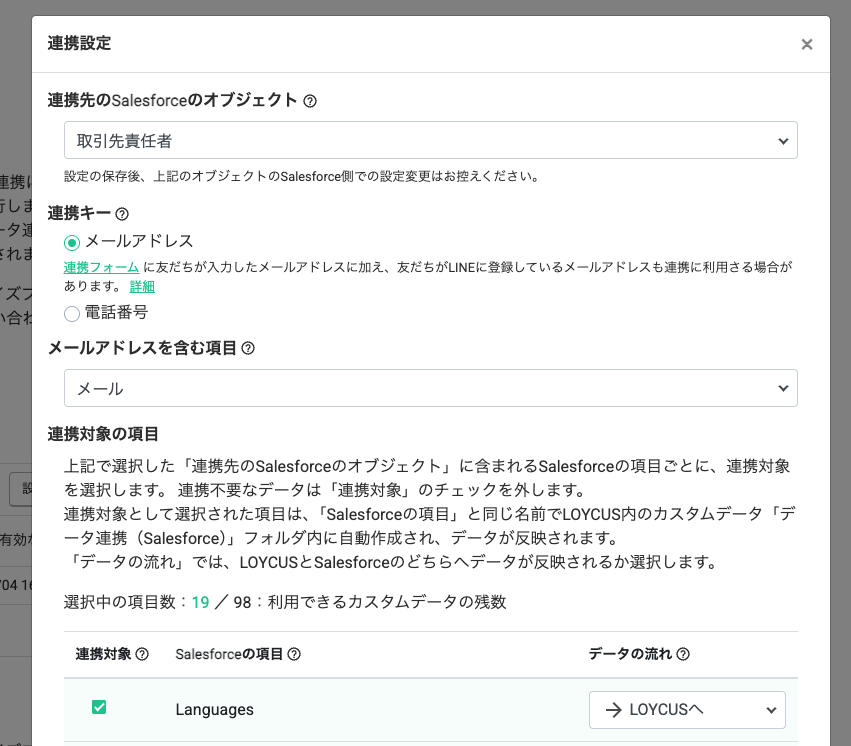Select the メールアドレス radio button
Image resolution: width=851 pixels, height=746 pixels.
coord(72,242)
